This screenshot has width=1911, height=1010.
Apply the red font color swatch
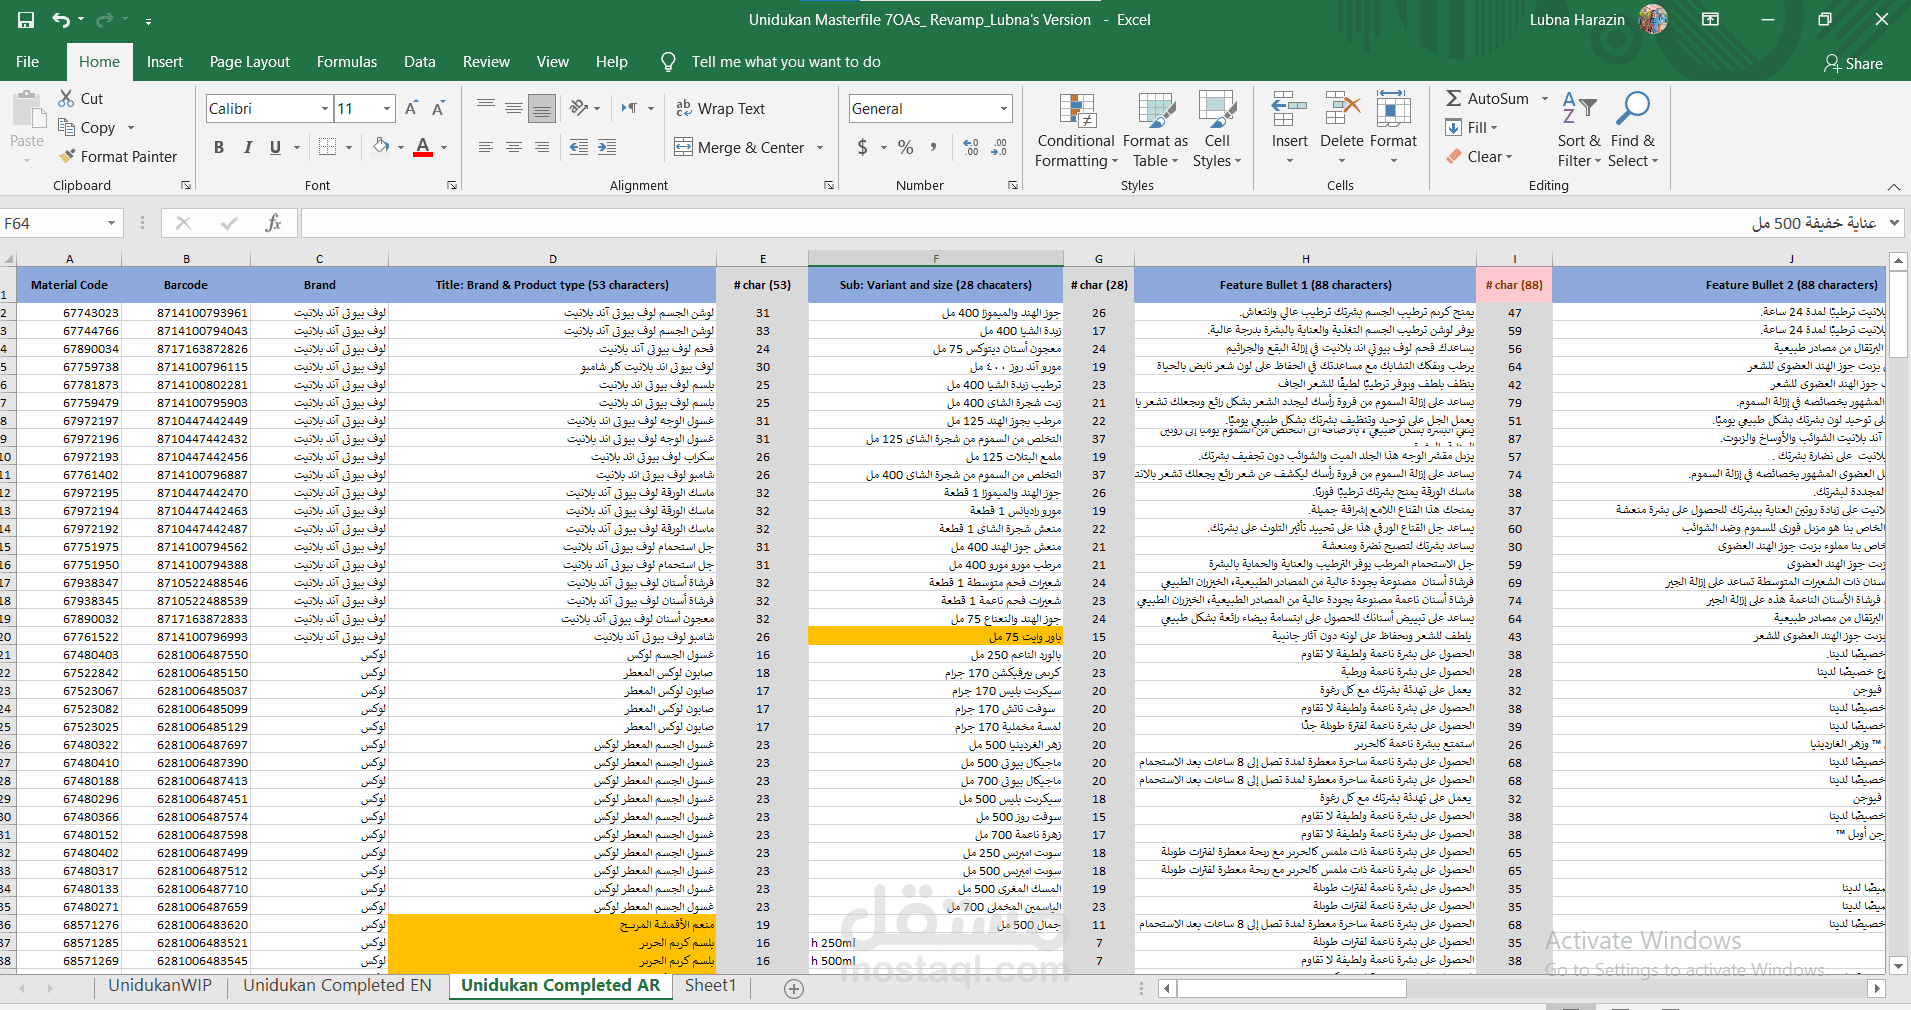pos(423,147)
